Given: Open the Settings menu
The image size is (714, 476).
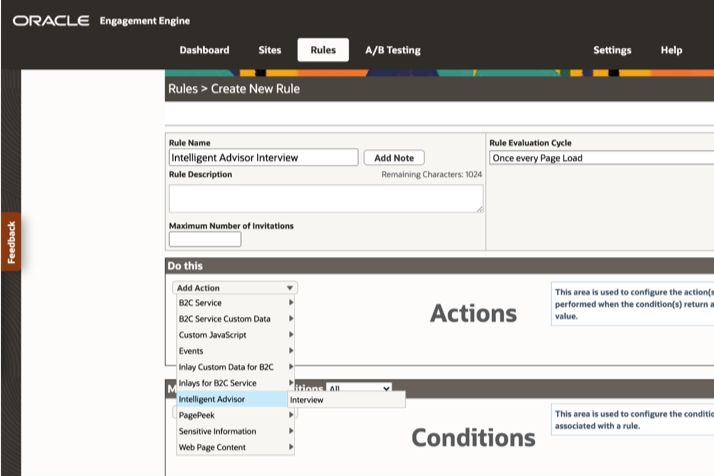Looking at the screenshot, I should 612,50.
